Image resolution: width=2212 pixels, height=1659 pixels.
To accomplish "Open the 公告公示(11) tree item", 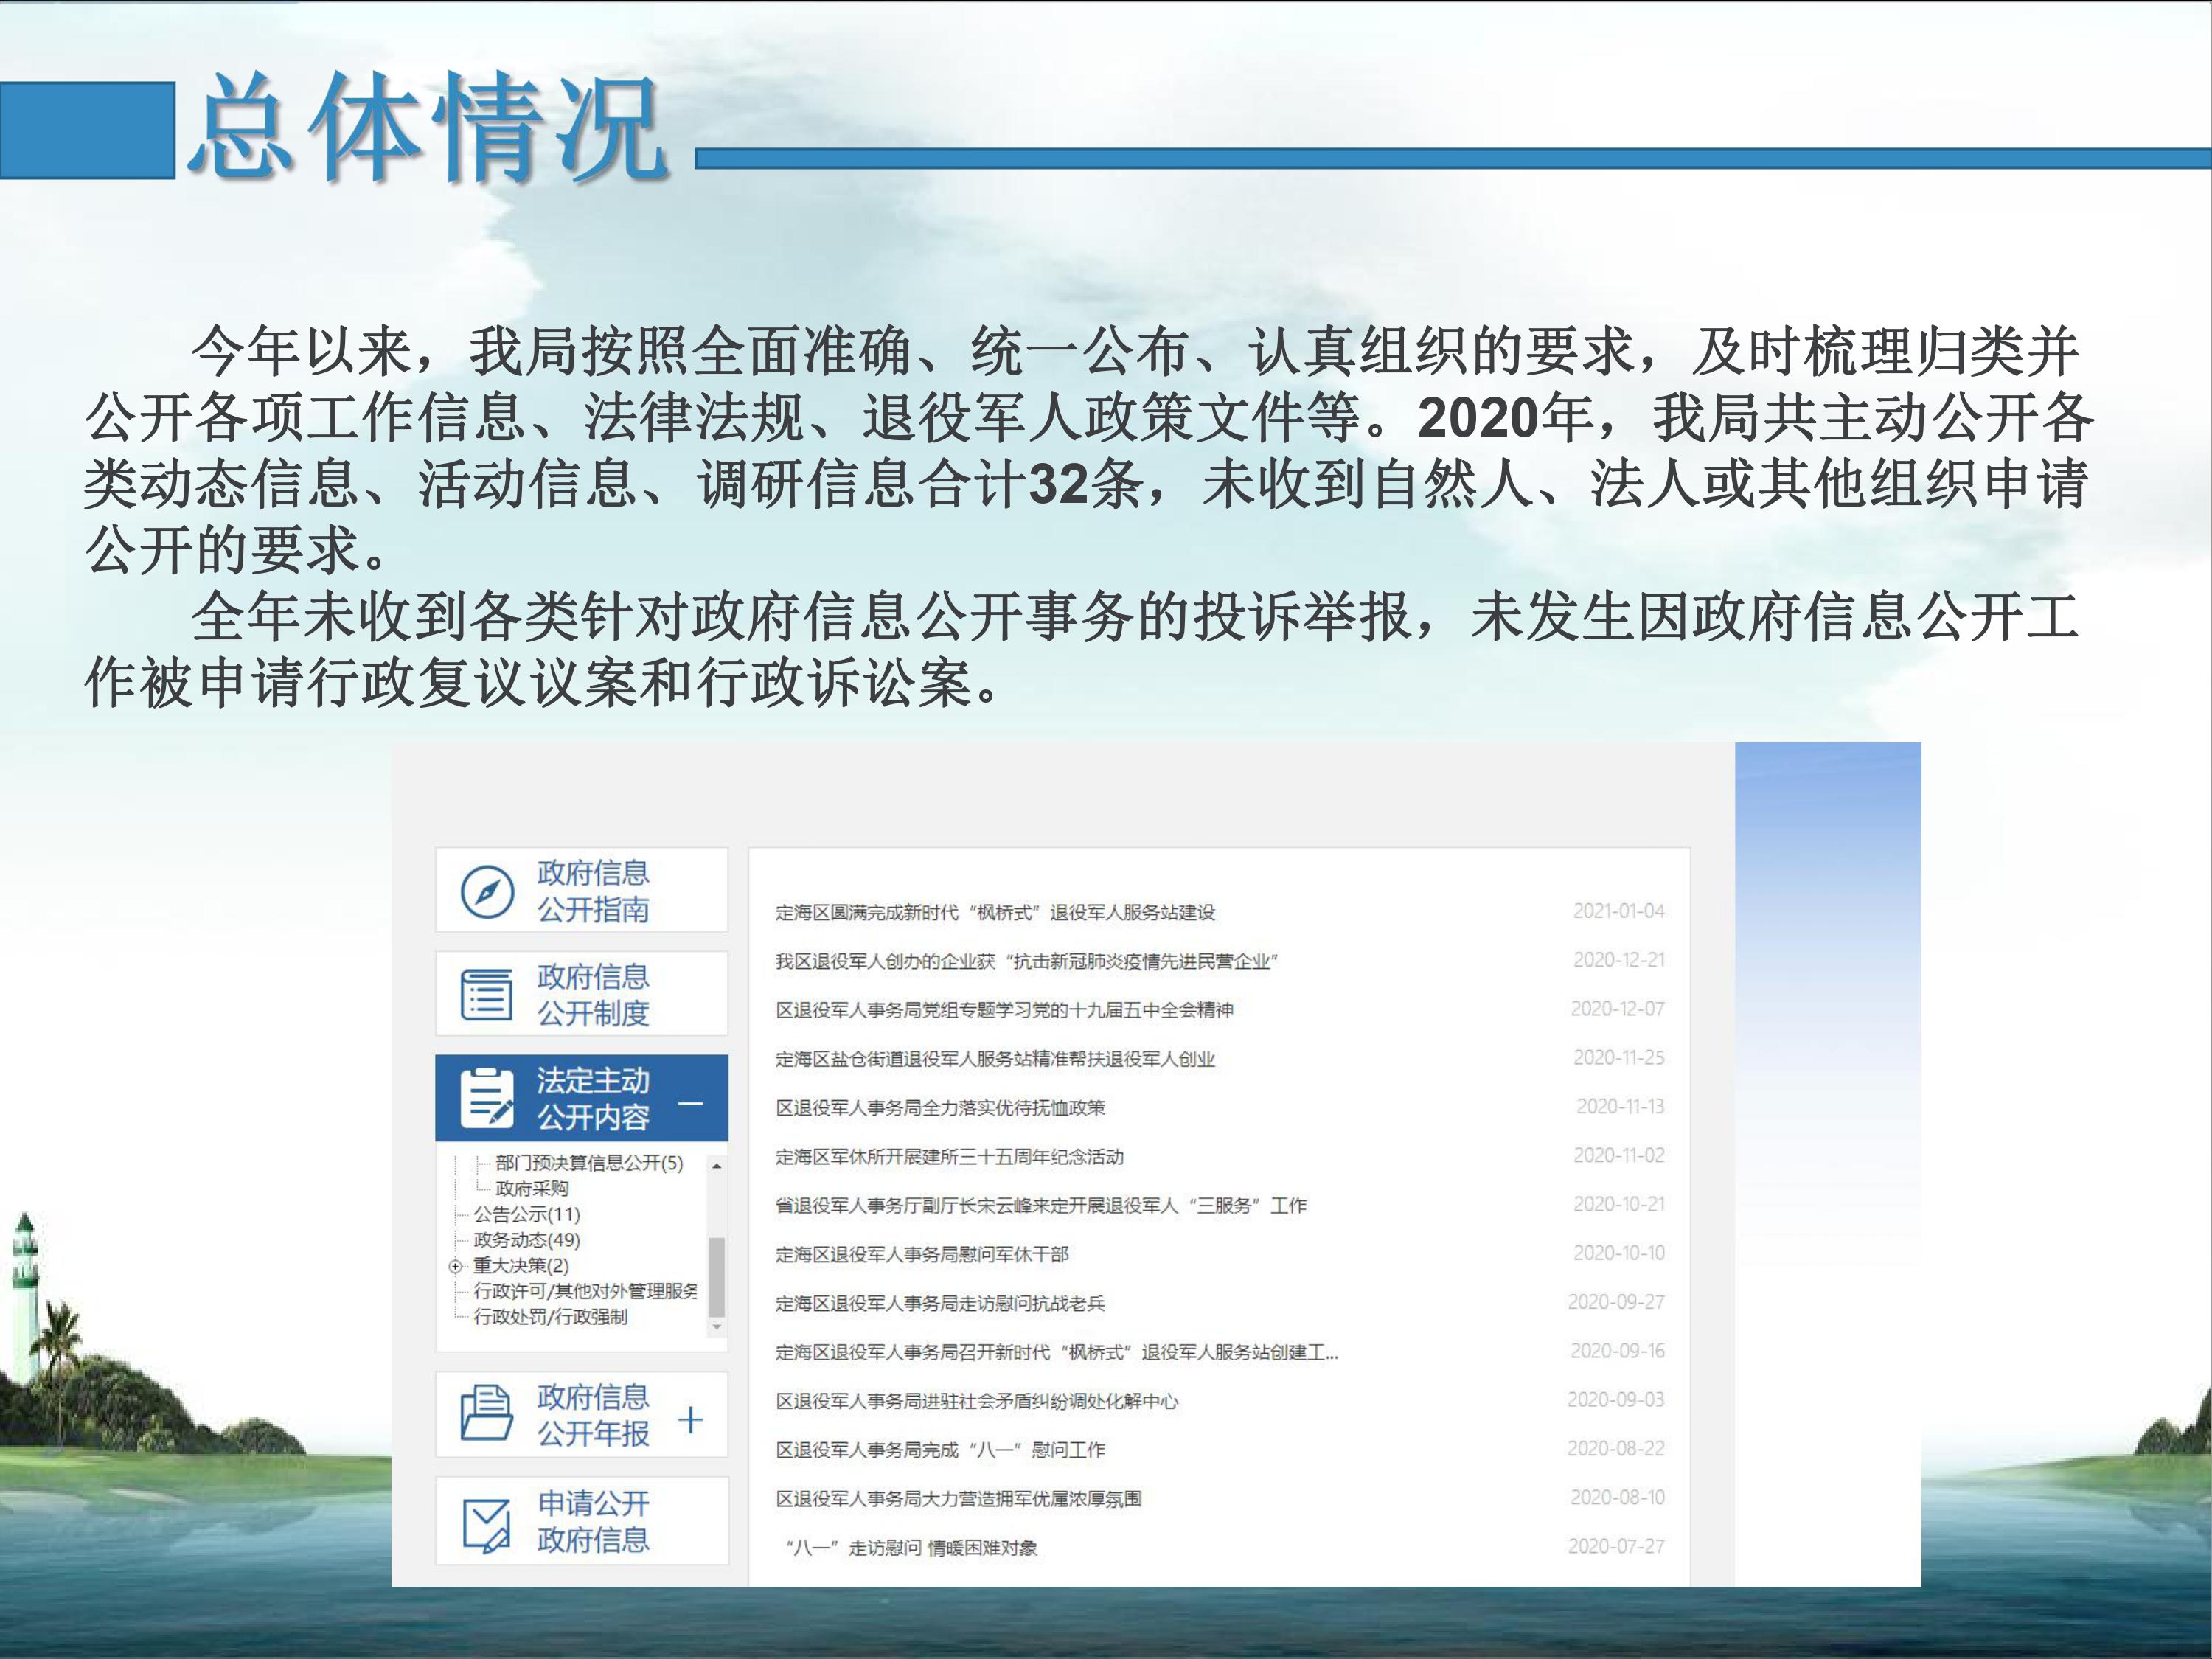I will pos(526,1214).
